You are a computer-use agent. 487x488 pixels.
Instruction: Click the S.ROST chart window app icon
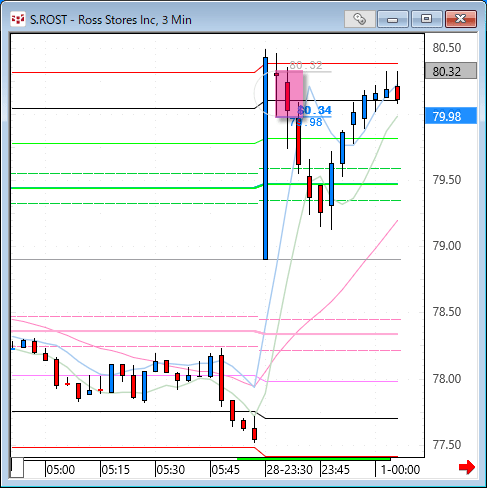(18, 19)
